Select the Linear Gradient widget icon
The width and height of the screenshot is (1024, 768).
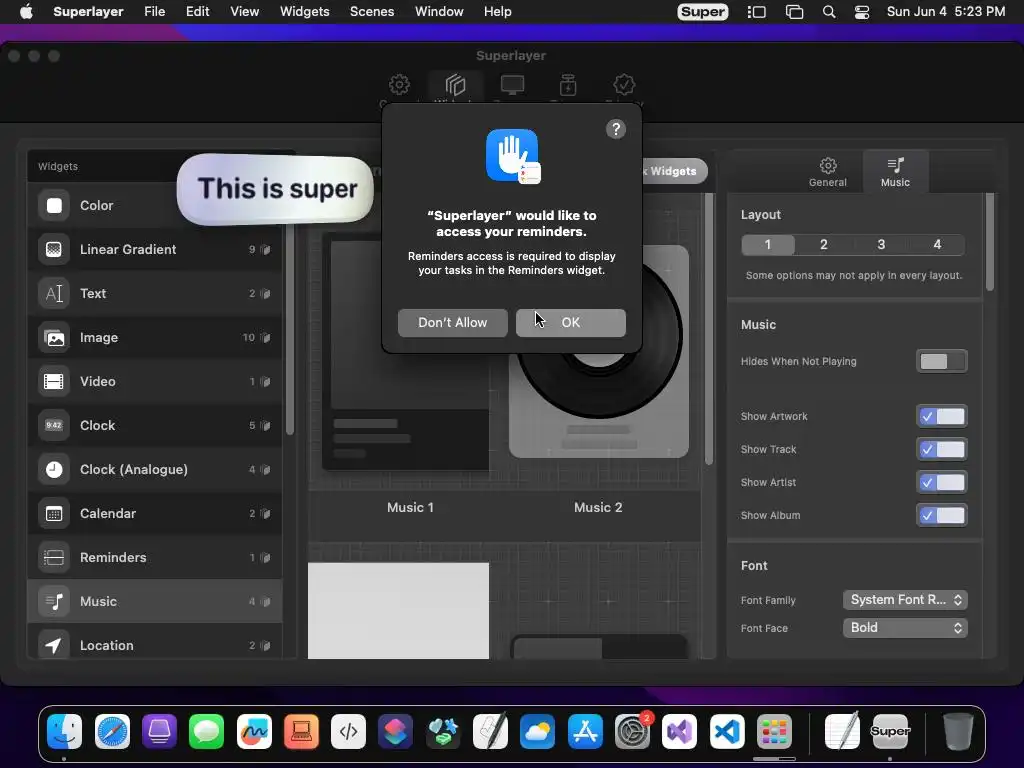(x=54, y=249)
